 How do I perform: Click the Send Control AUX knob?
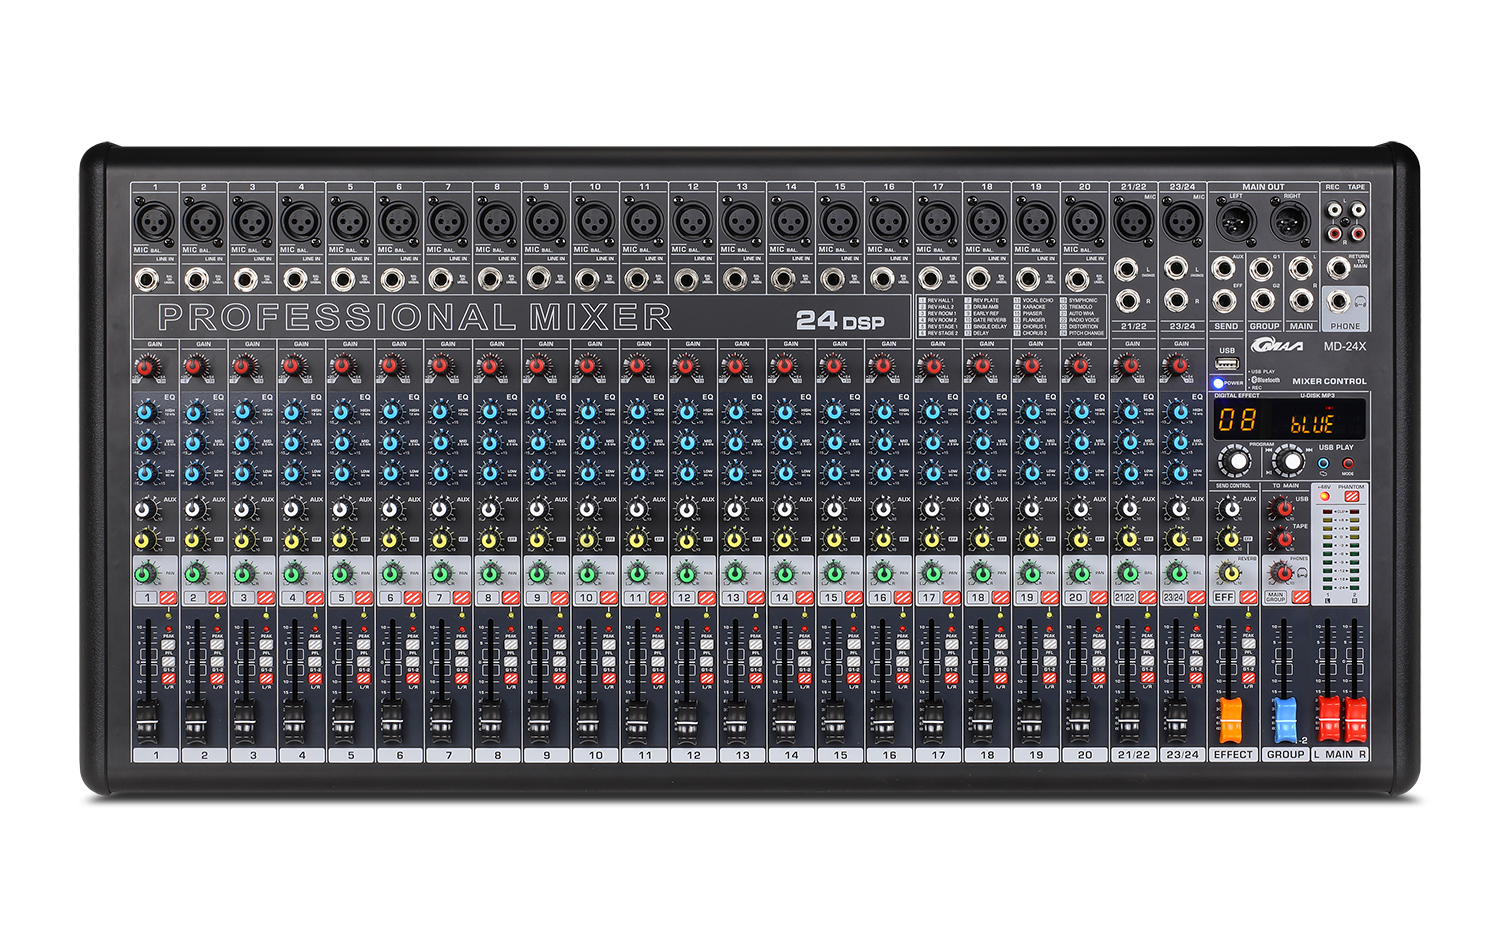[x=1230, y=509]
